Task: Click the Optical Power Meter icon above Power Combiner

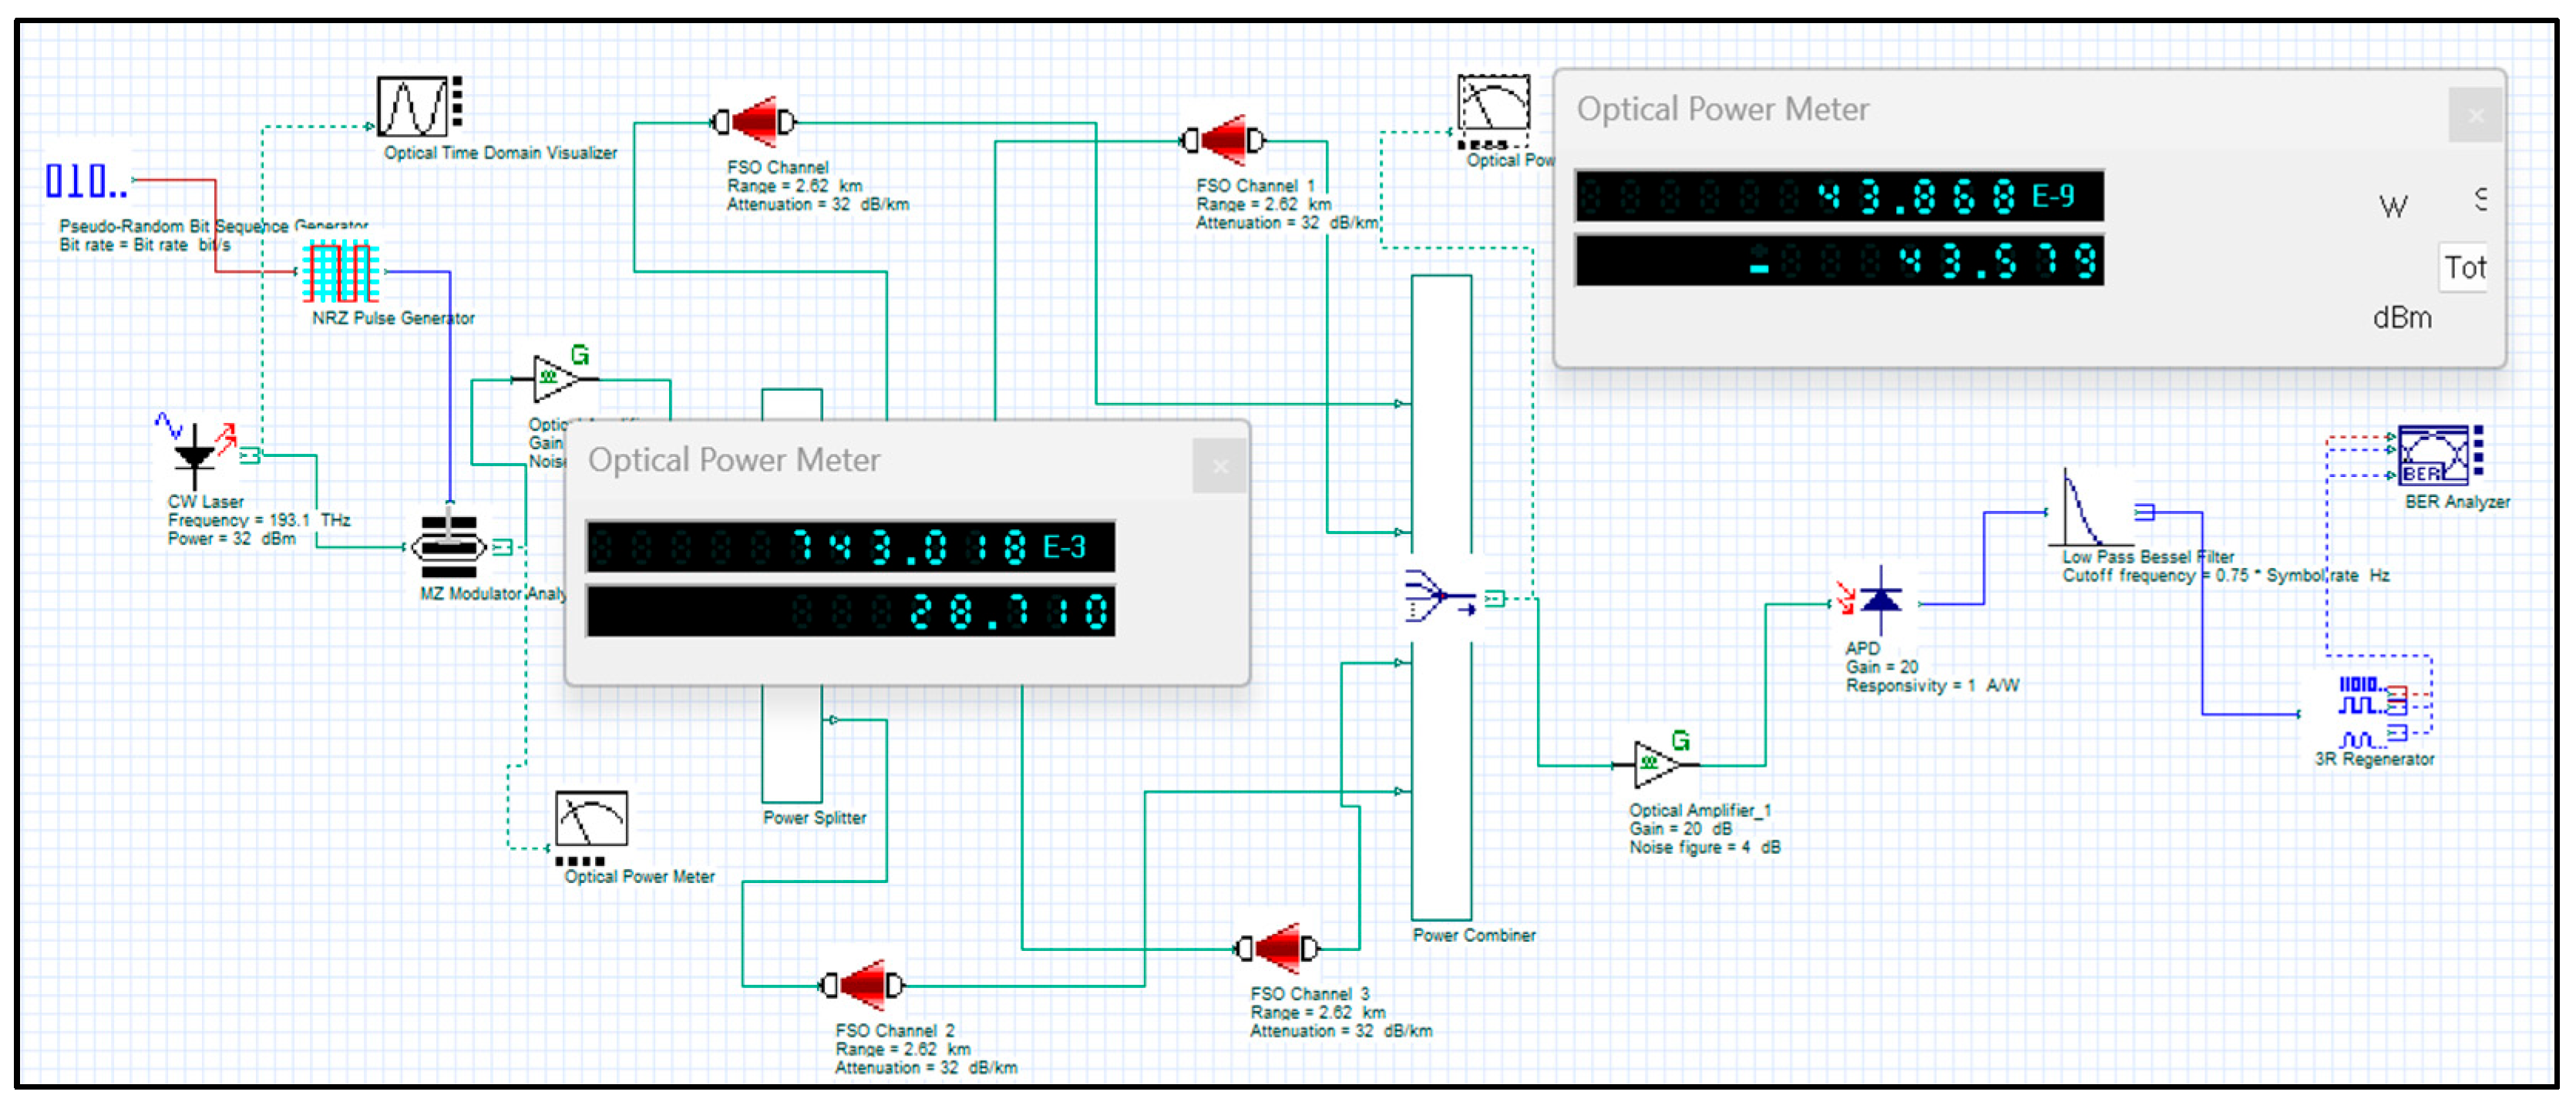Action: click(x=1493, y=112)
